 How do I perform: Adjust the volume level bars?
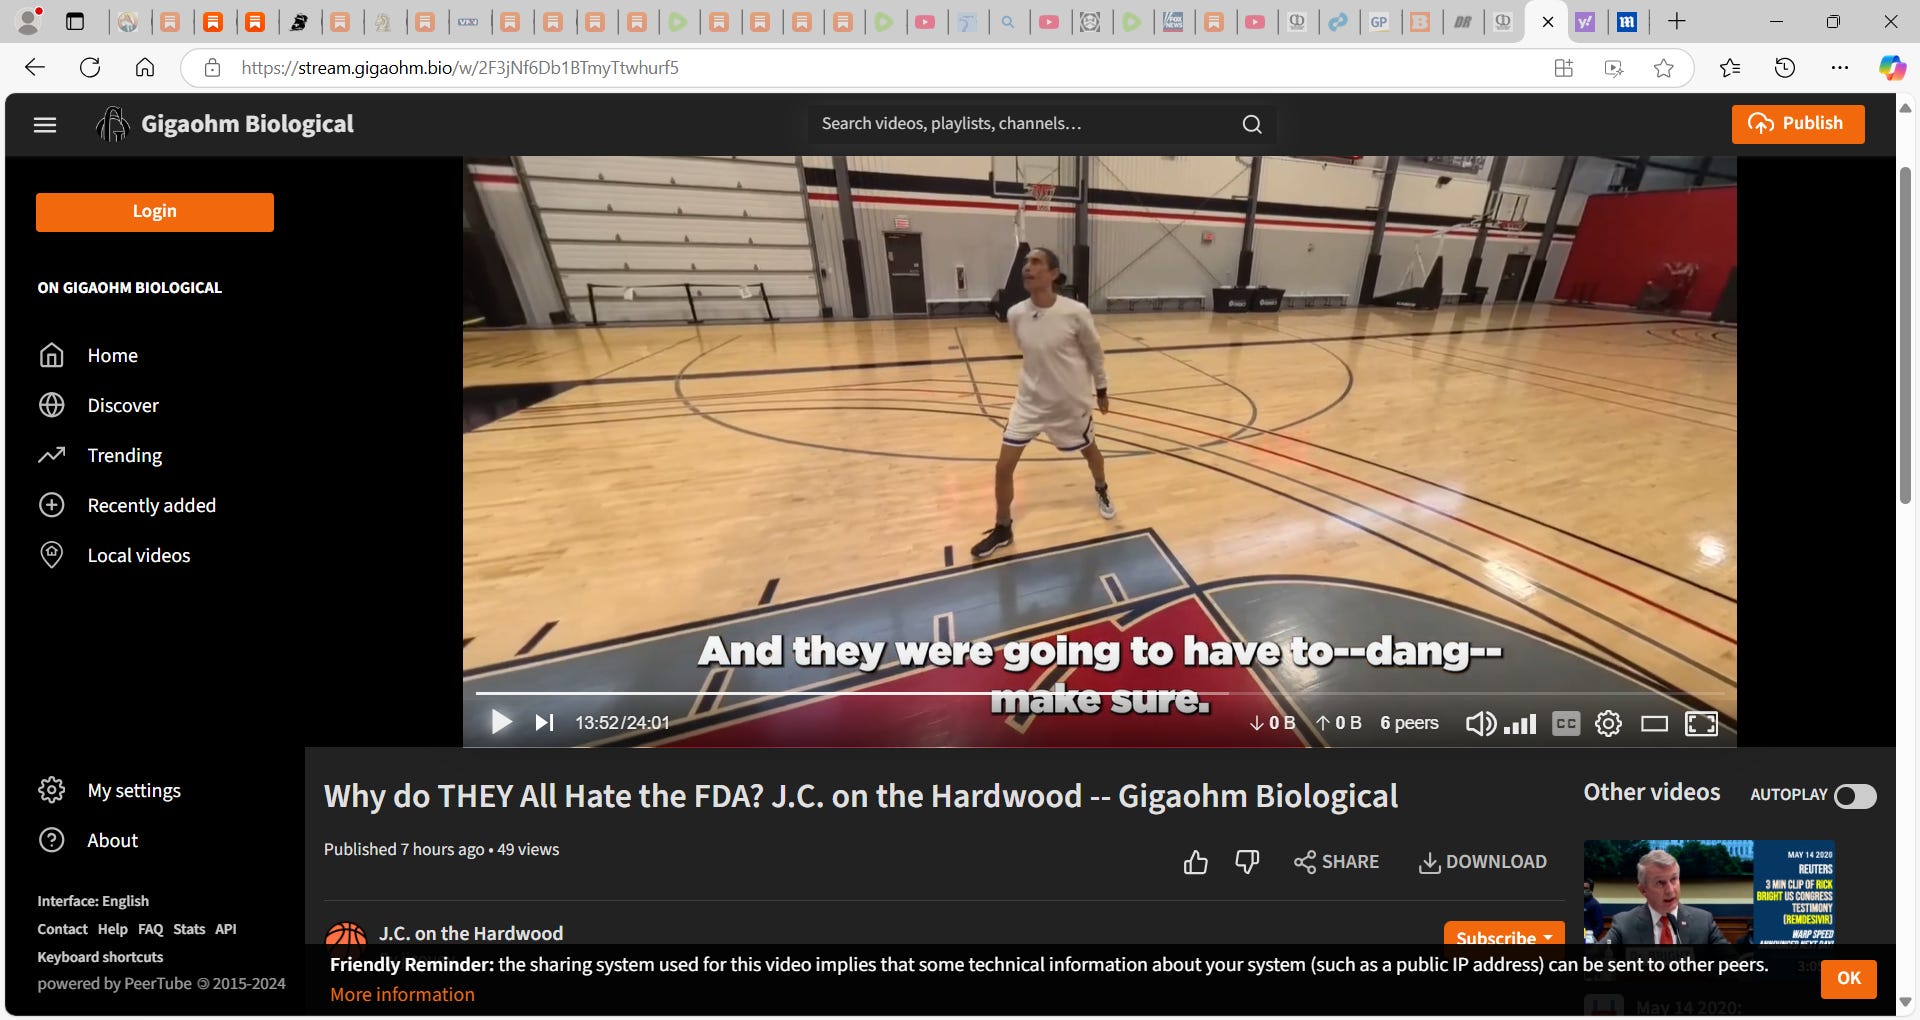click(1520, 723)
